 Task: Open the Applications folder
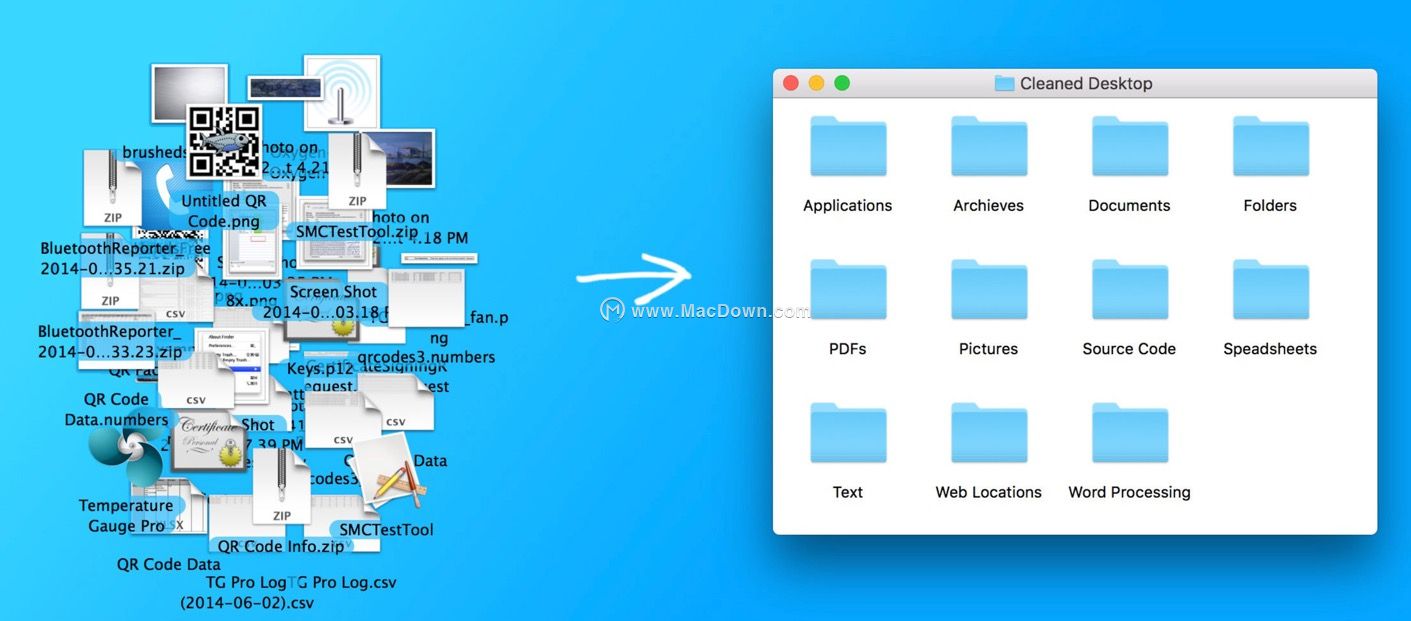tap(847, 148)
